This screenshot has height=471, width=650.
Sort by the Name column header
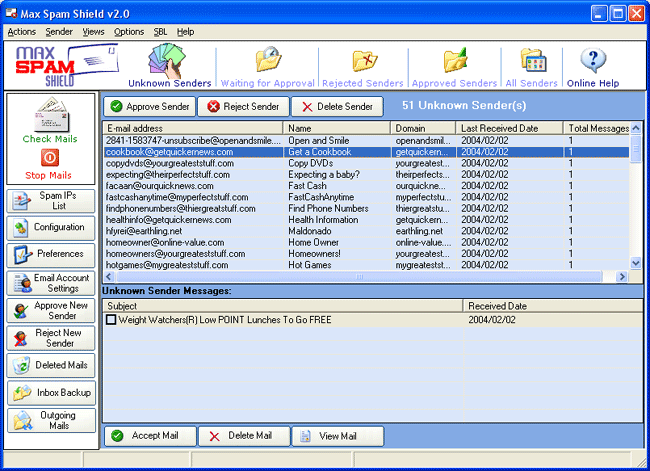[x=337, y=128]
